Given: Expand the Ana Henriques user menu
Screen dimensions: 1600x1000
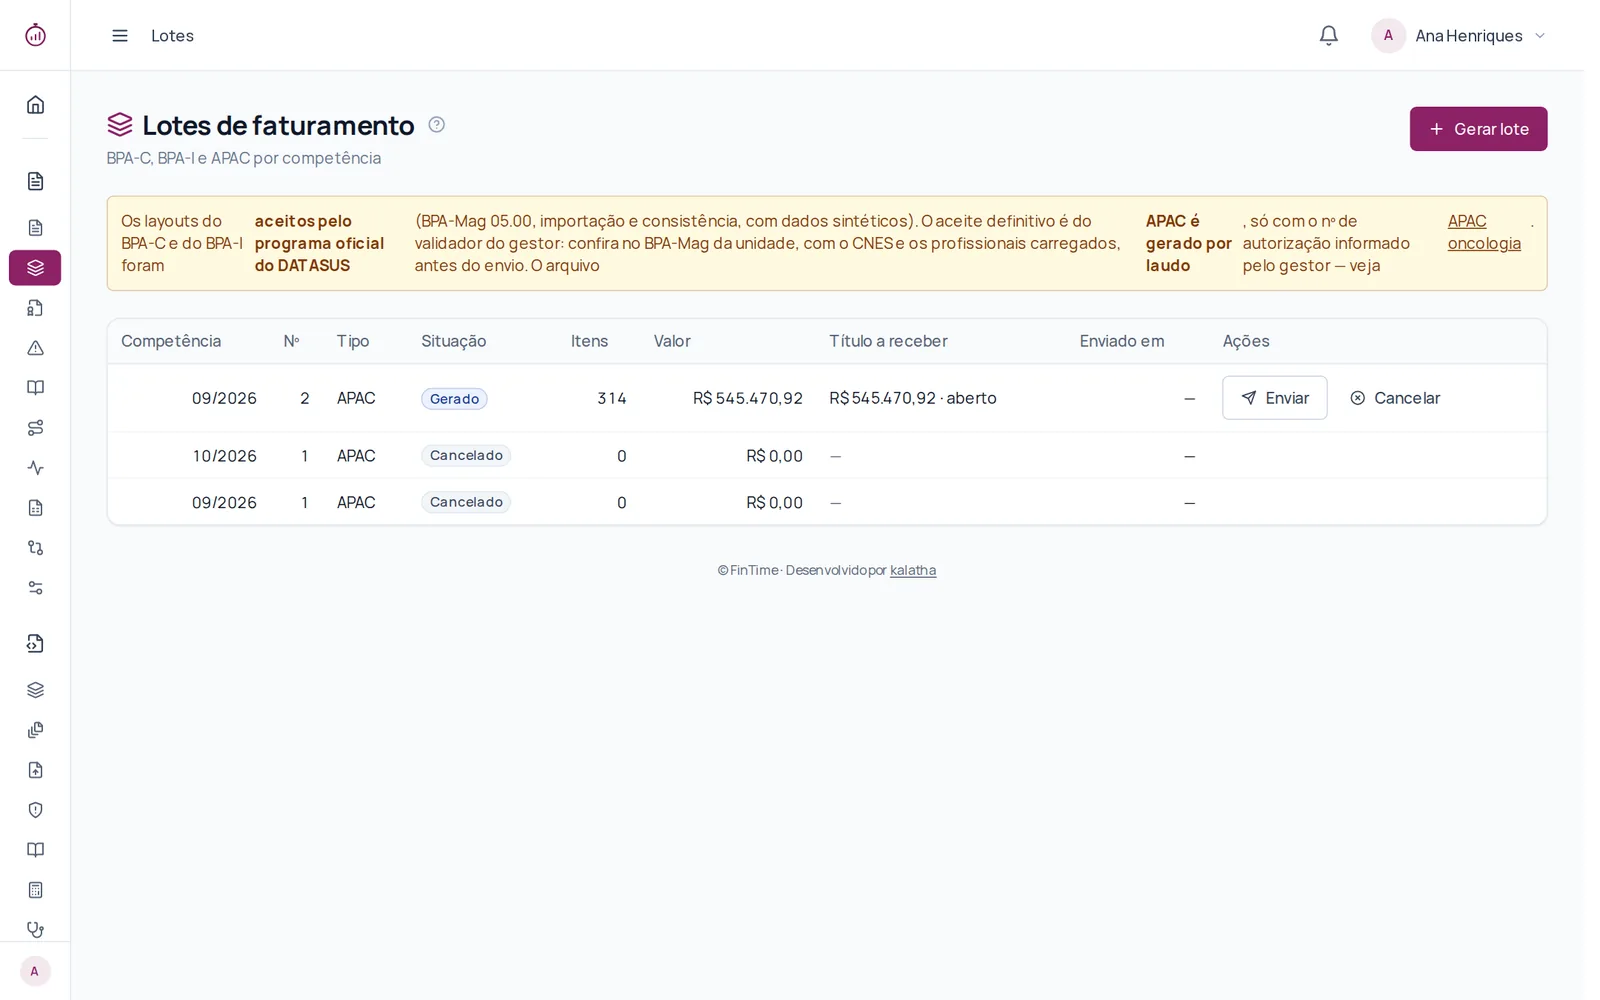Looking at the screenshot, I should point(1459,36).
